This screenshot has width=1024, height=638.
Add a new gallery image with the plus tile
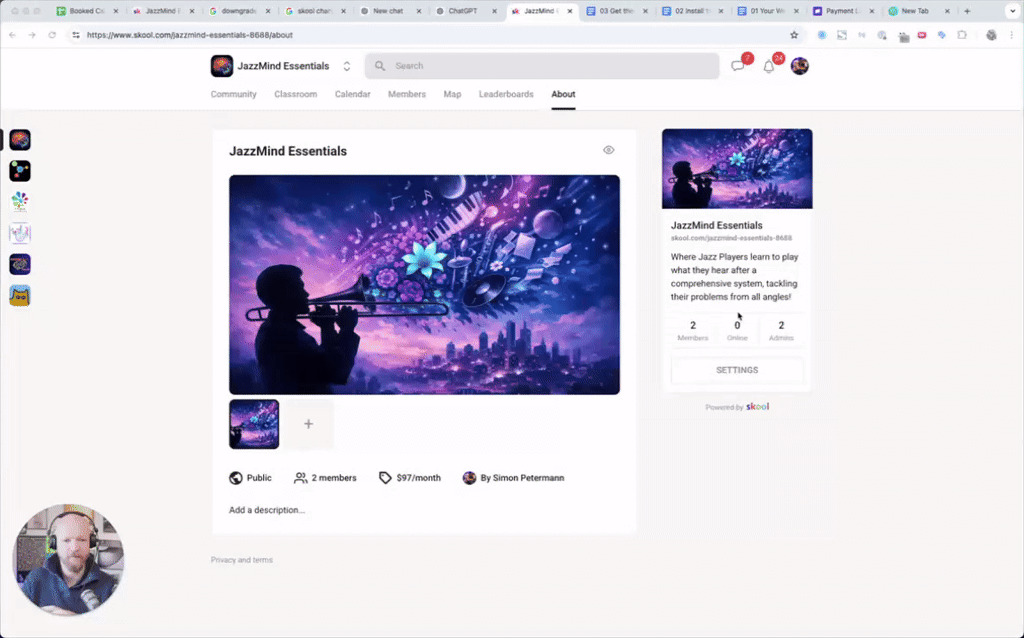[x=308, y=424]
